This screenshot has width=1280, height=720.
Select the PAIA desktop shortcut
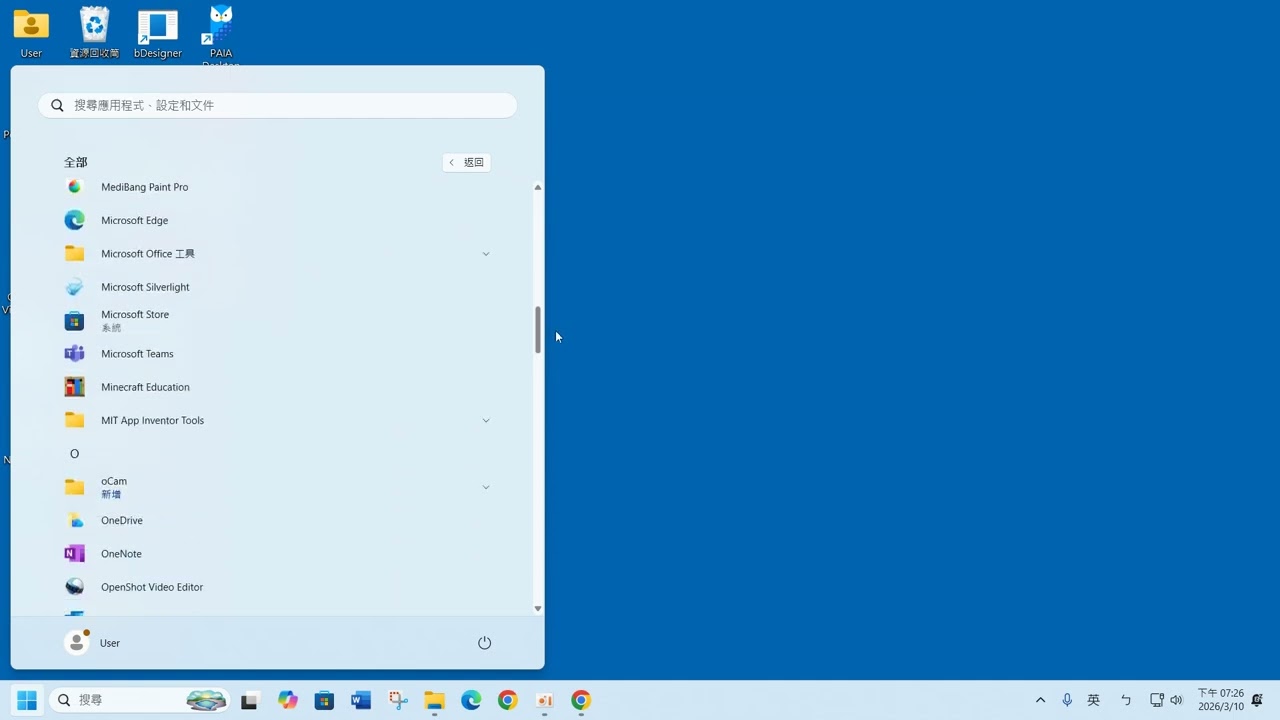221,35
